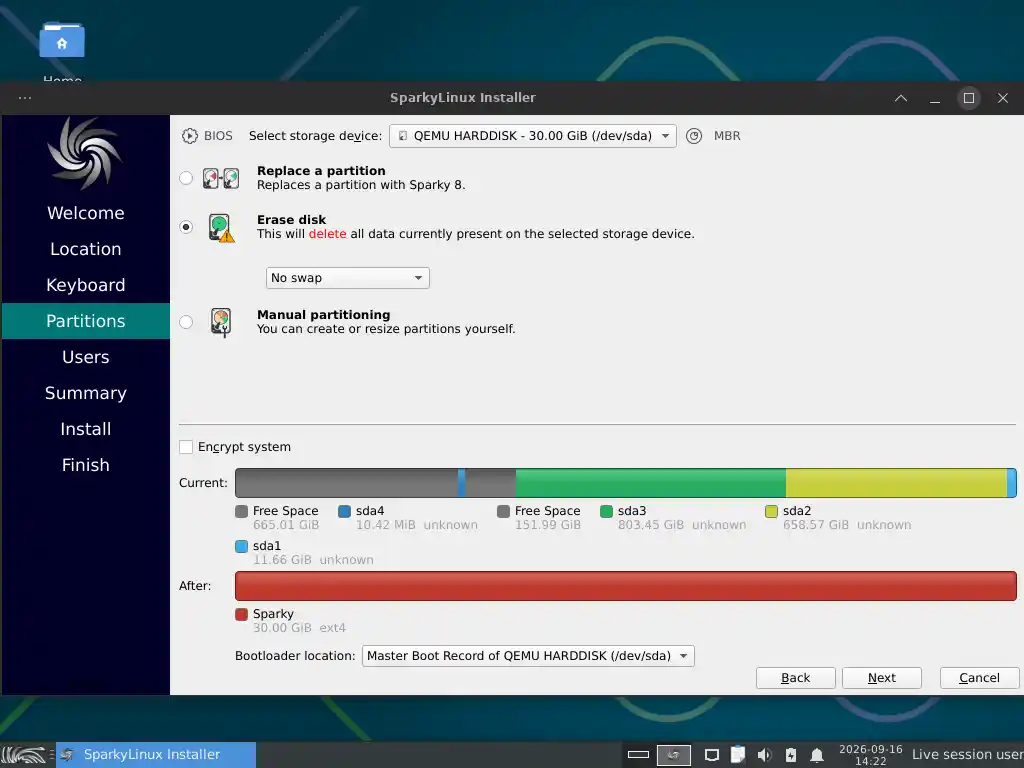Screen dimensions: 1024x768
Task: Open the Sparky start menu in taskbar
Action: click(x=24, y=755)
